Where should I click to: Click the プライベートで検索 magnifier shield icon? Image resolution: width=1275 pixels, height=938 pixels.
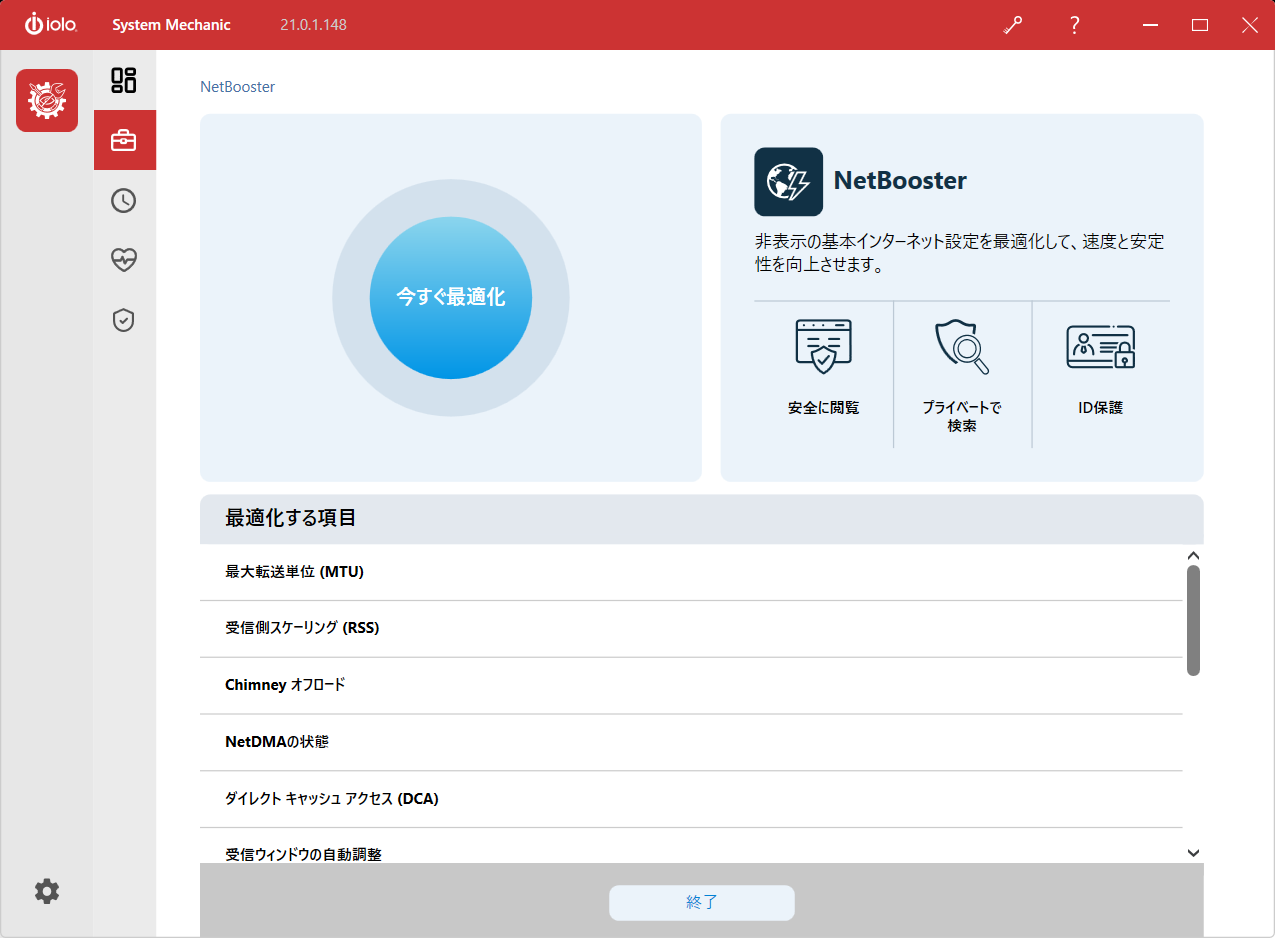pos(962,346)
